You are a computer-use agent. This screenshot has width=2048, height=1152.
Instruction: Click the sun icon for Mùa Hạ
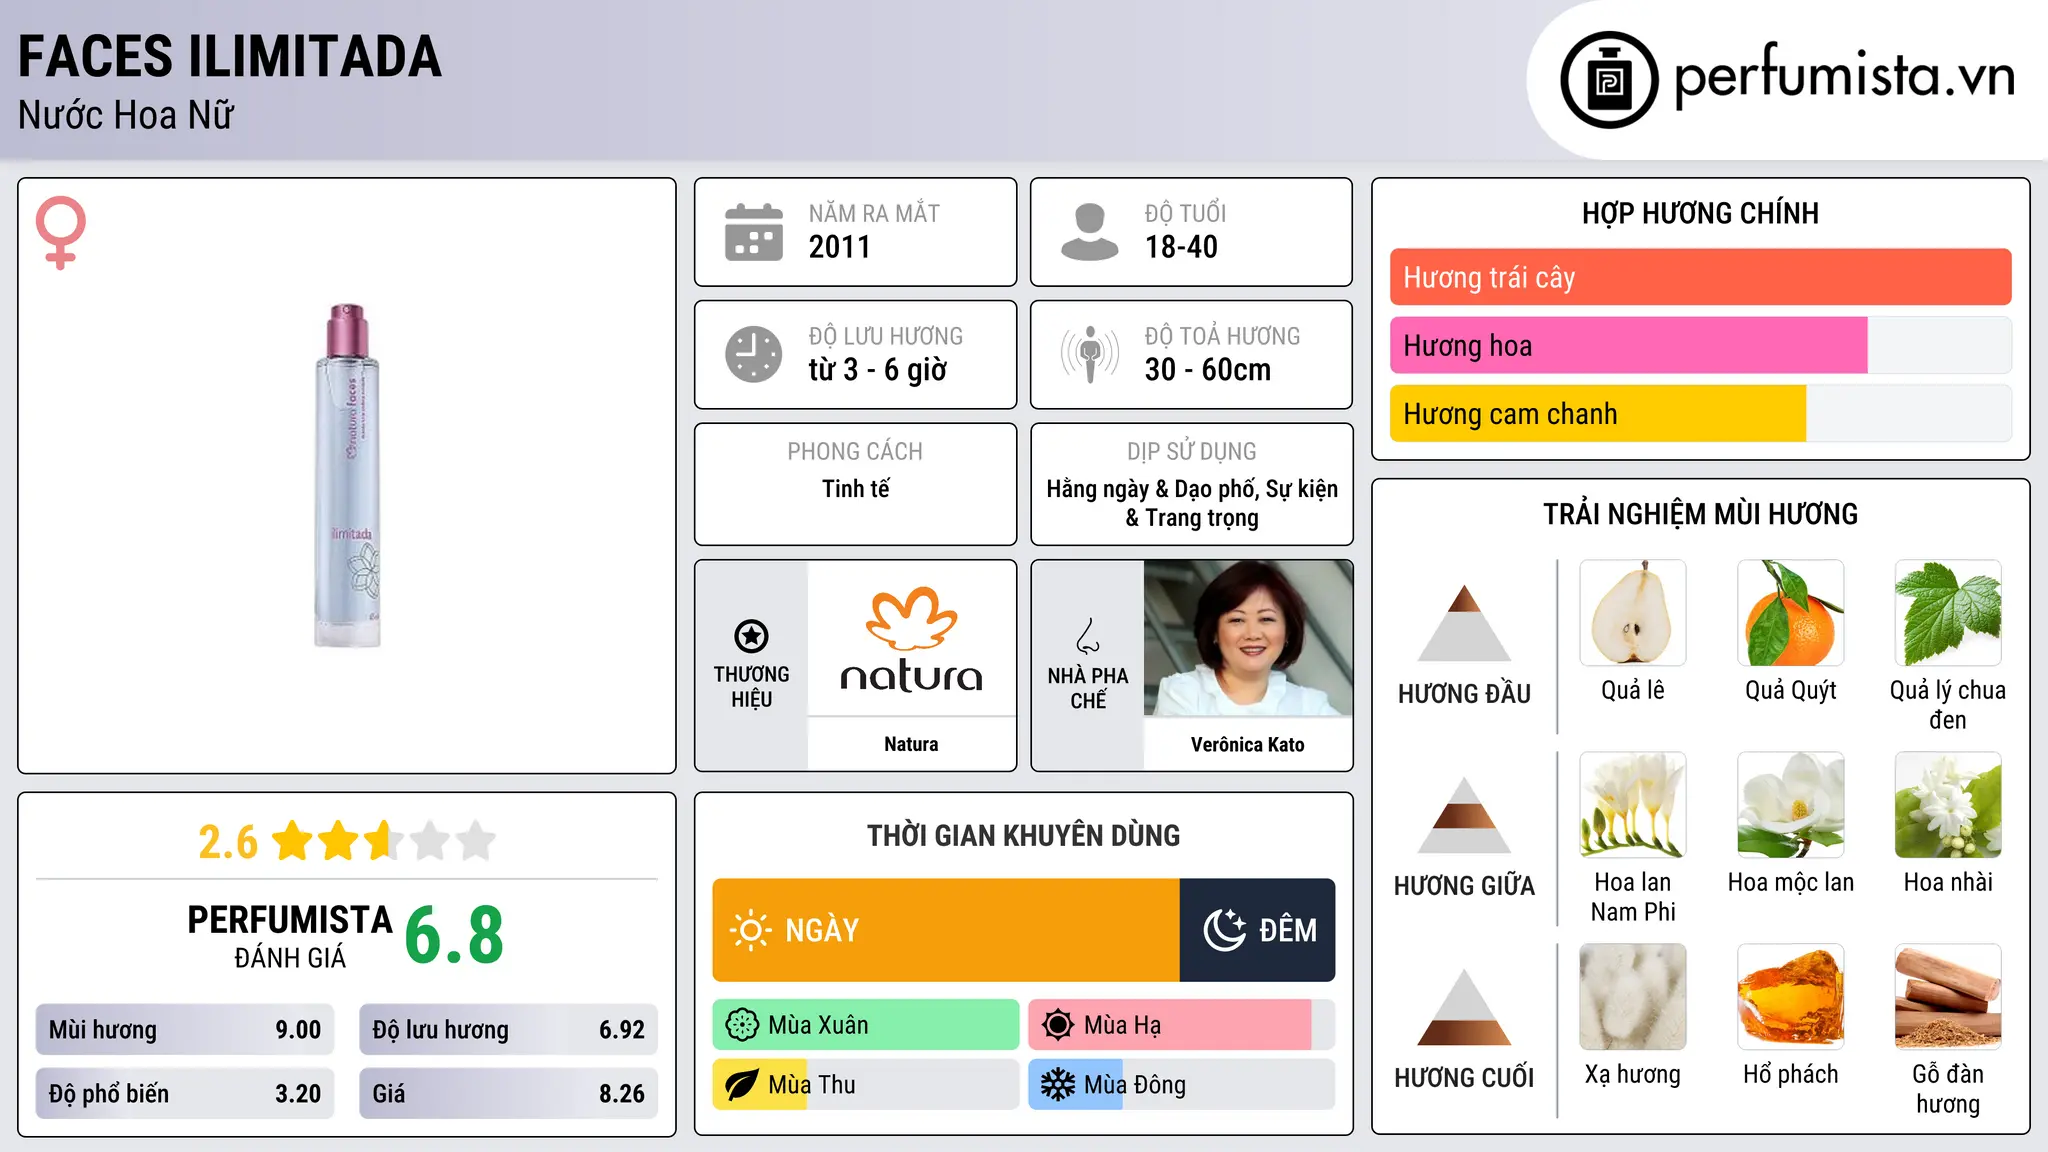1058,1025
